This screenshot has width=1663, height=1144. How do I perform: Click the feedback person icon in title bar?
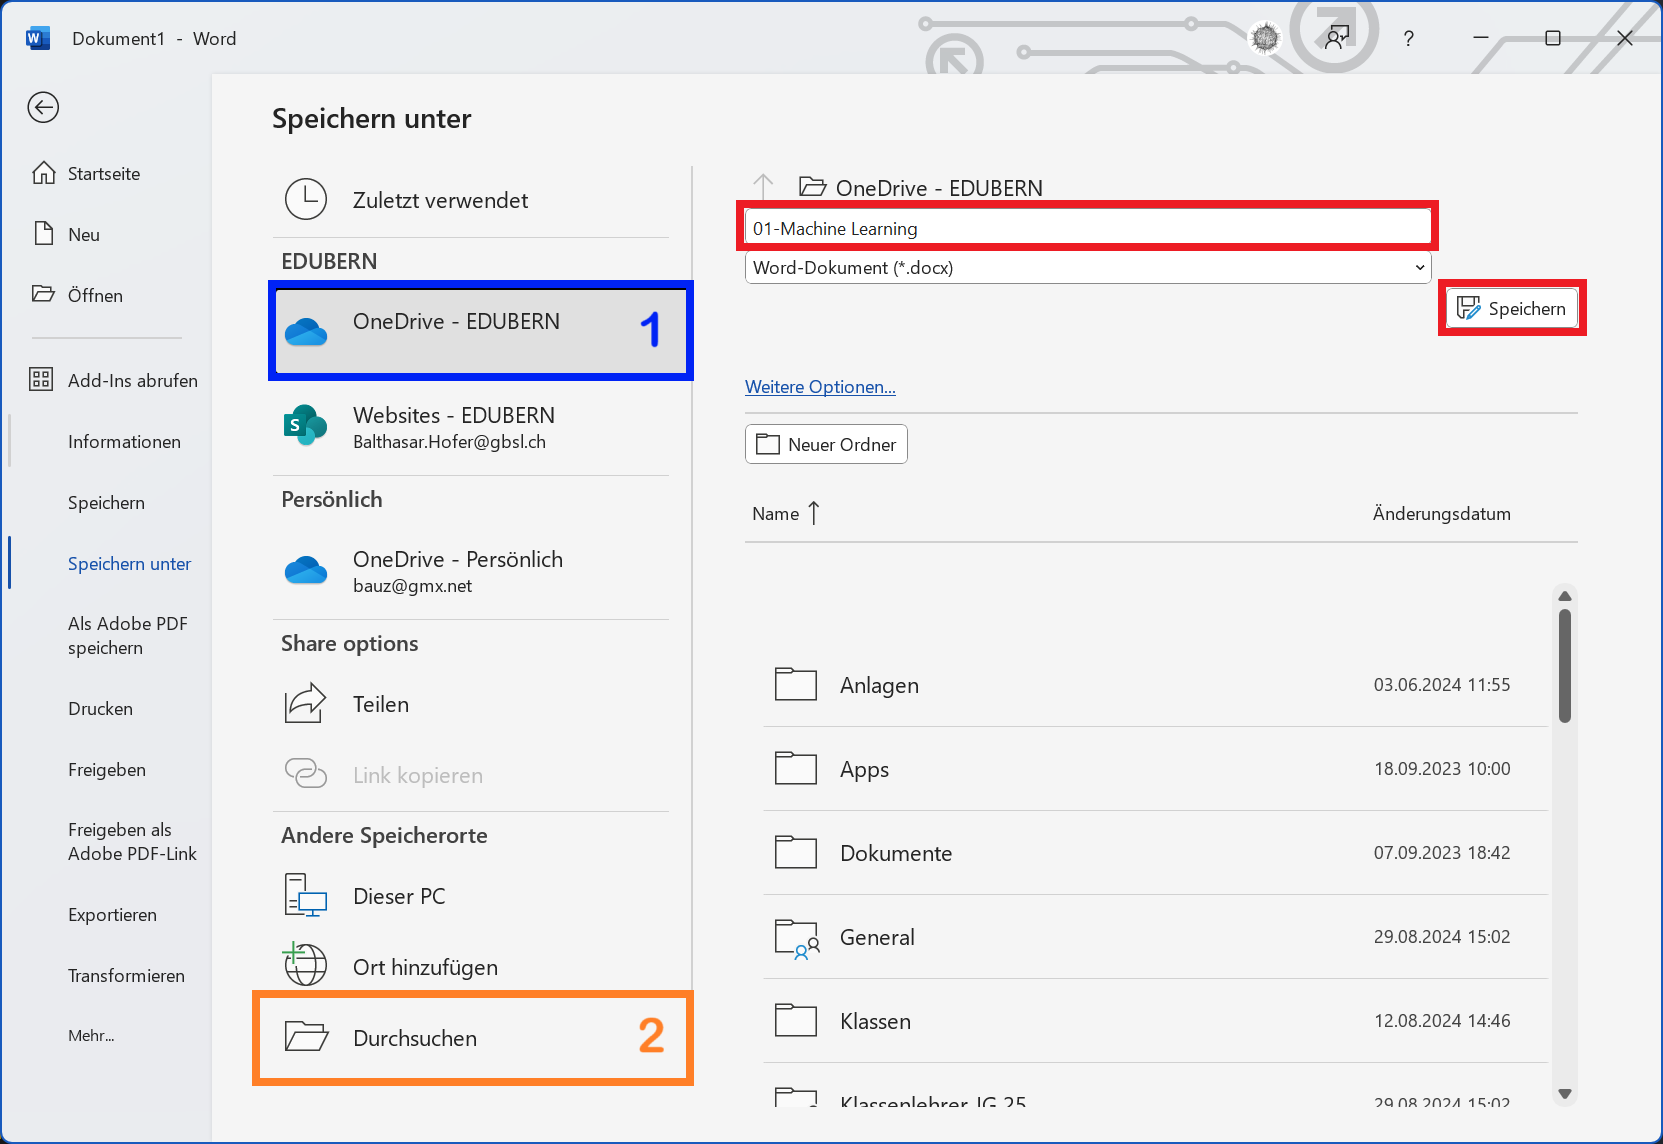1337,38
